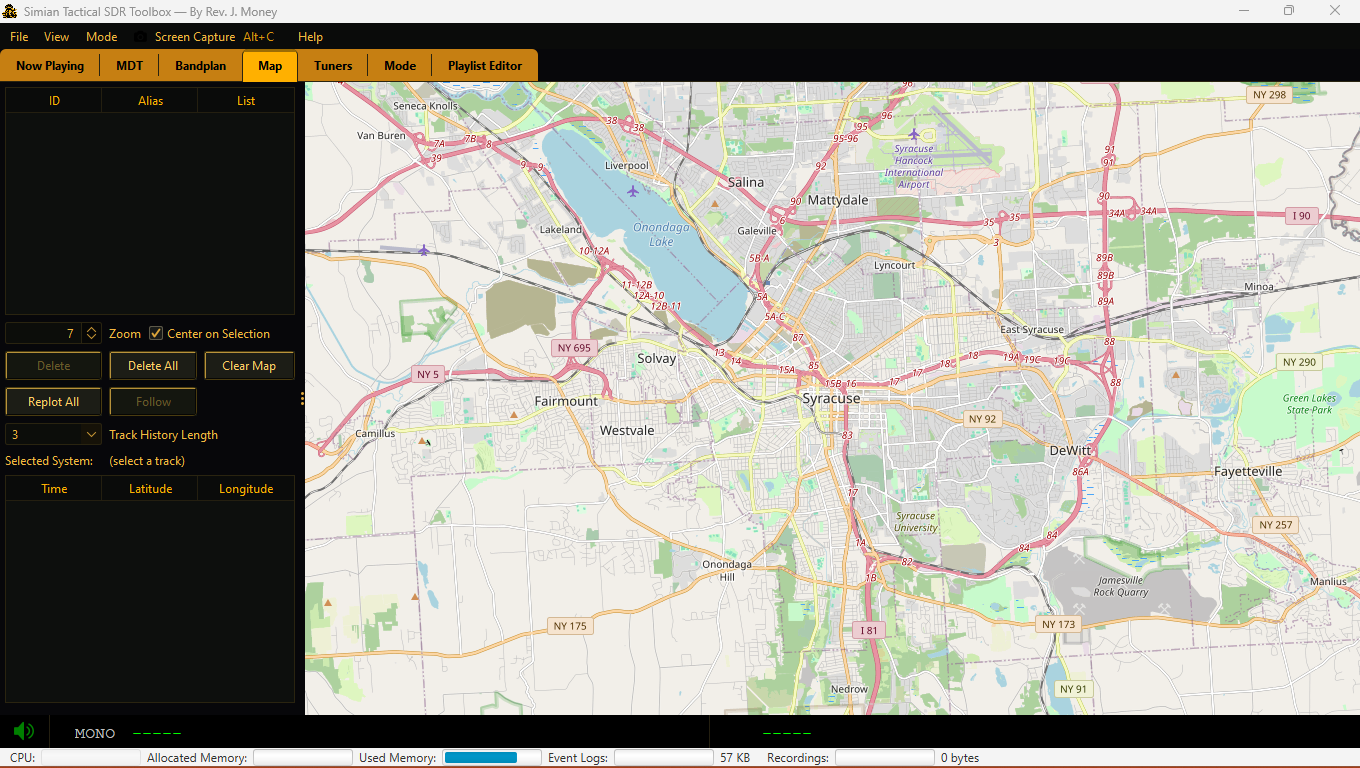Click the Zoom value field showing 7
This screenshot has width=1360, height=768.
(x=44, y=333)
